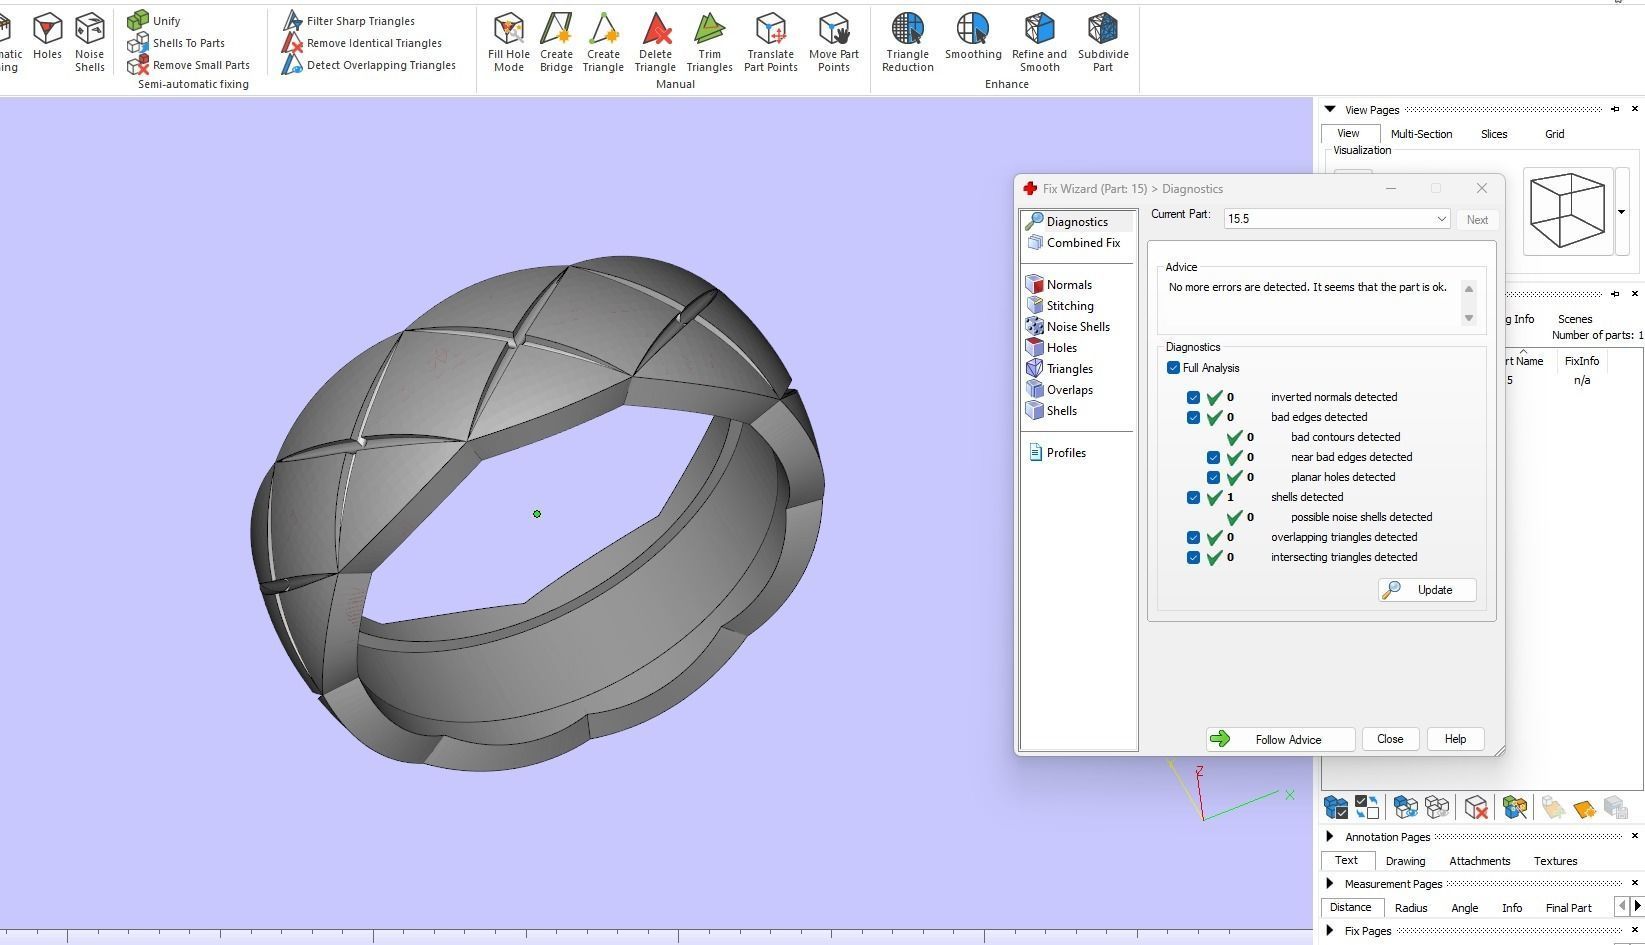Click the view cube thumbnail

pyautogui.click(x=1567, y=211)
